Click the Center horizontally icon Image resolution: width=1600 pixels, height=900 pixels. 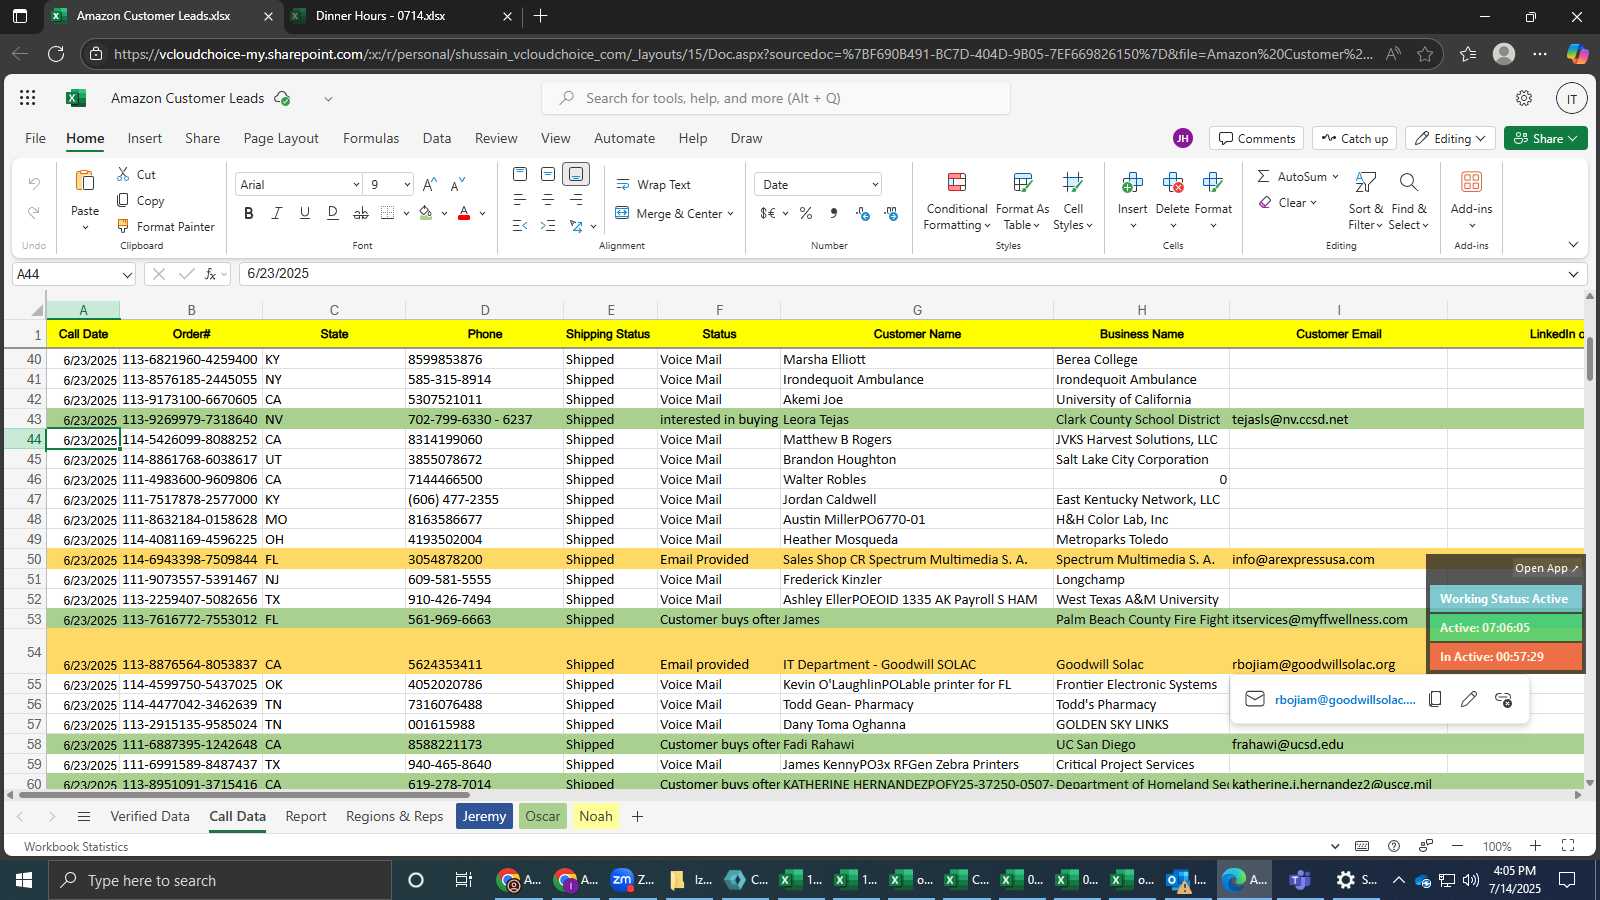548,200
